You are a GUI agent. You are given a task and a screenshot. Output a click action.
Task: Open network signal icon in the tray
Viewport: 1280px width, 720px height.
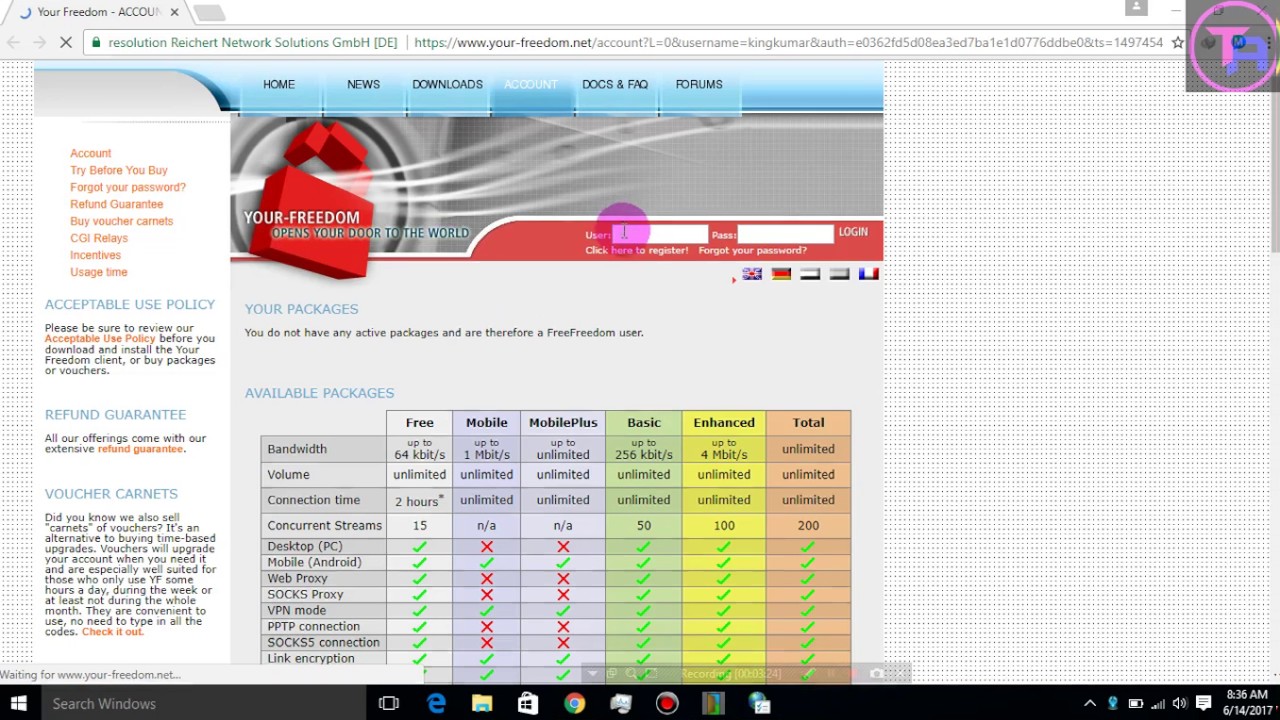[x=1158, y=703]
